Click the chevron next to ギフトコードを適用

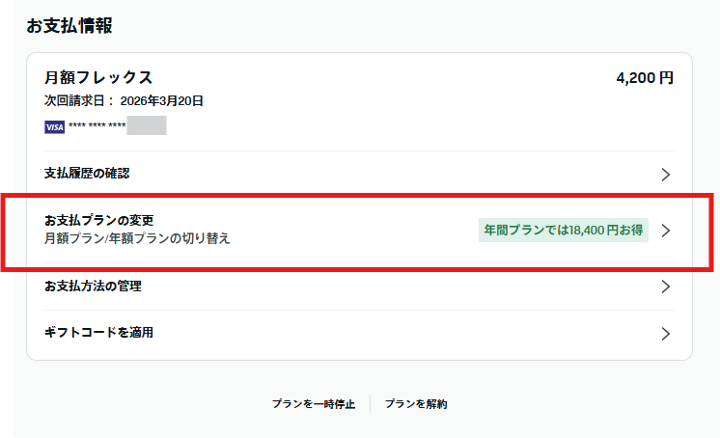[666, 333]
